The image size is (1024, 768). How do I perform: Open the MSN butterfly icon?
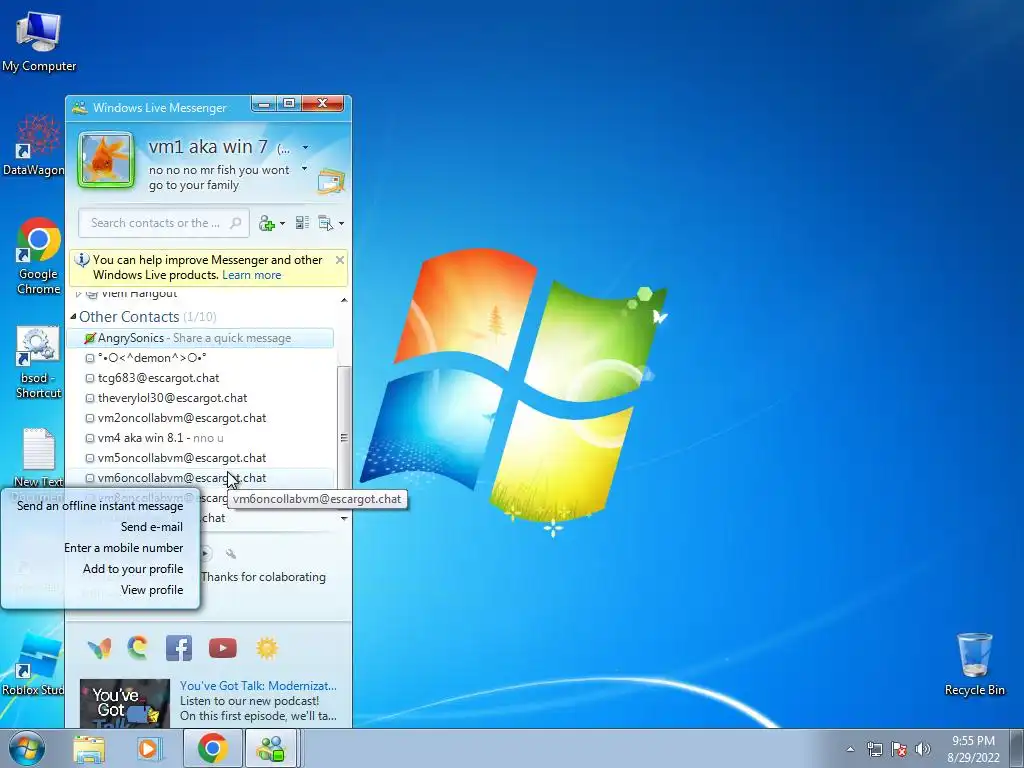pos(99,648)
